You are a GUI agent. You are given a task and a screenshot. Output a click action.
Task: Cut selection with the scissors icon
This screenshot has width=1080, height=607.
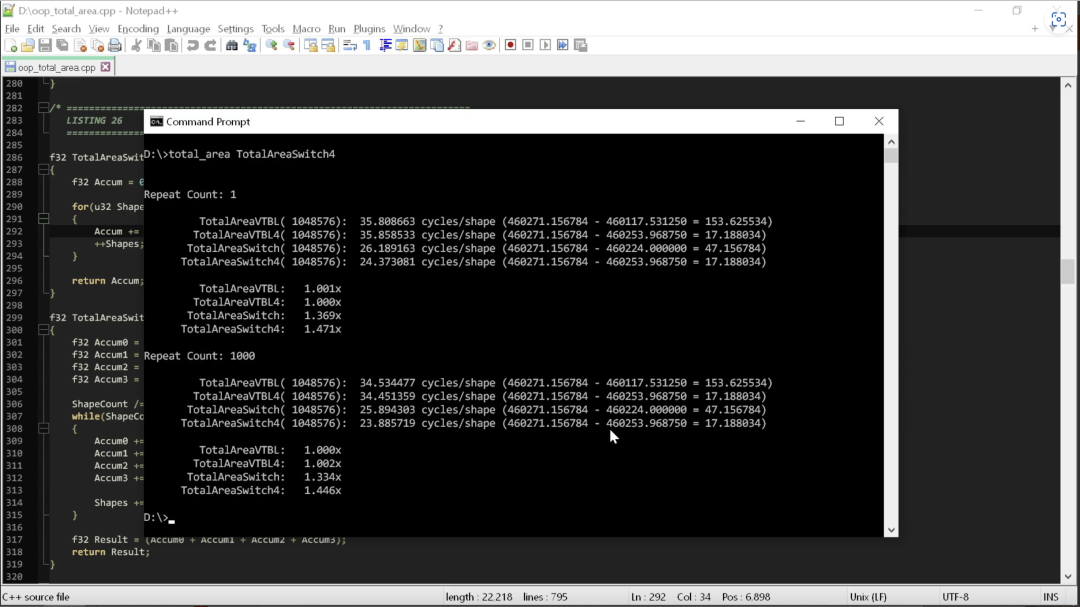[136, 45]
